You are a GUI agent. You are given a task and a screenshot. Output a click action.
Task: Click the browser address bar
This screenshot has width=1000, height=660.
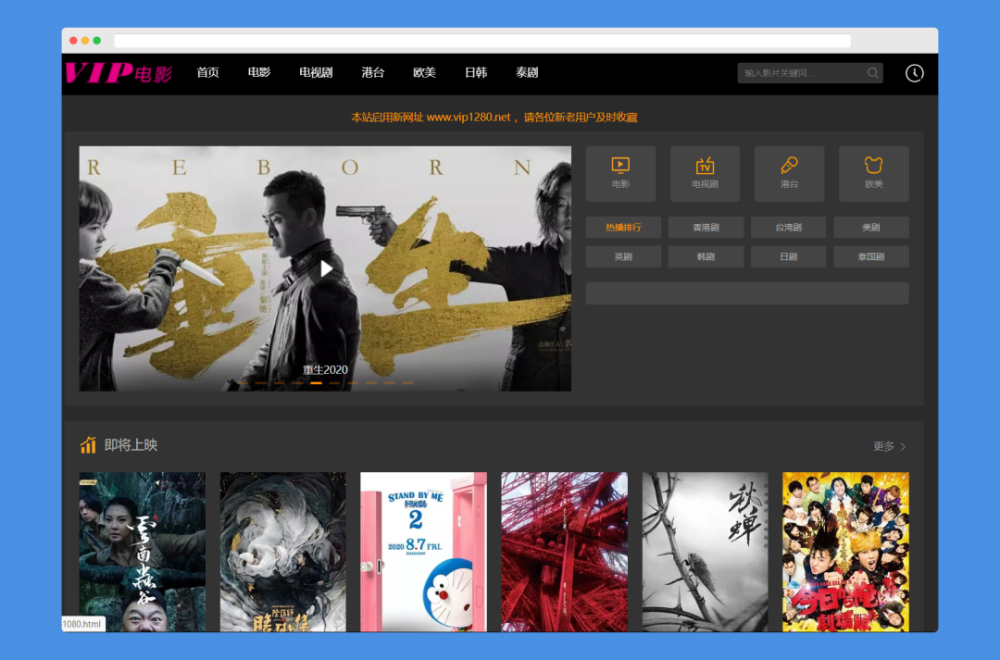(x=482, y=41)
